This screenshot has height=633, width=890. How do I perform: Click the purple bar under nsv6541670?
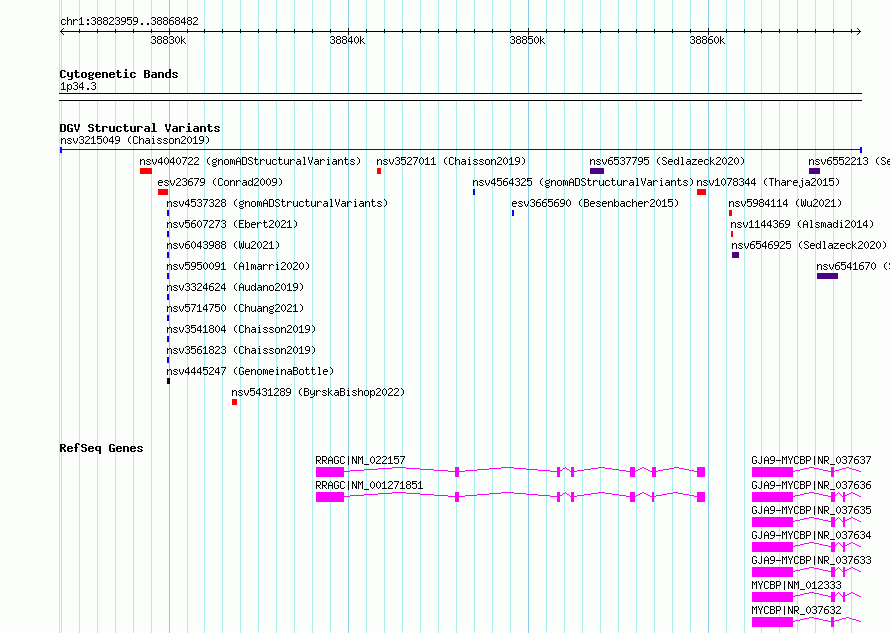coord(828,276)
